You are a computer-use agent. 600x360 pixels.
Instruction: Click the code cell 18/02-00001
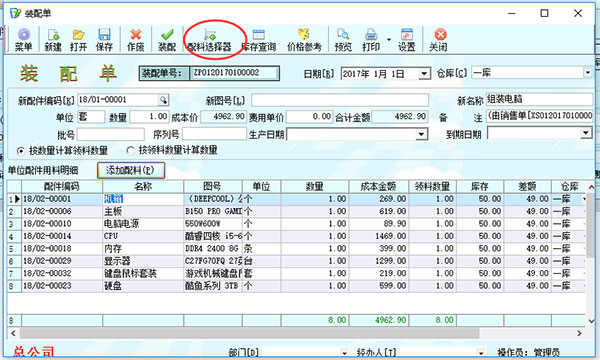[62, 199]
